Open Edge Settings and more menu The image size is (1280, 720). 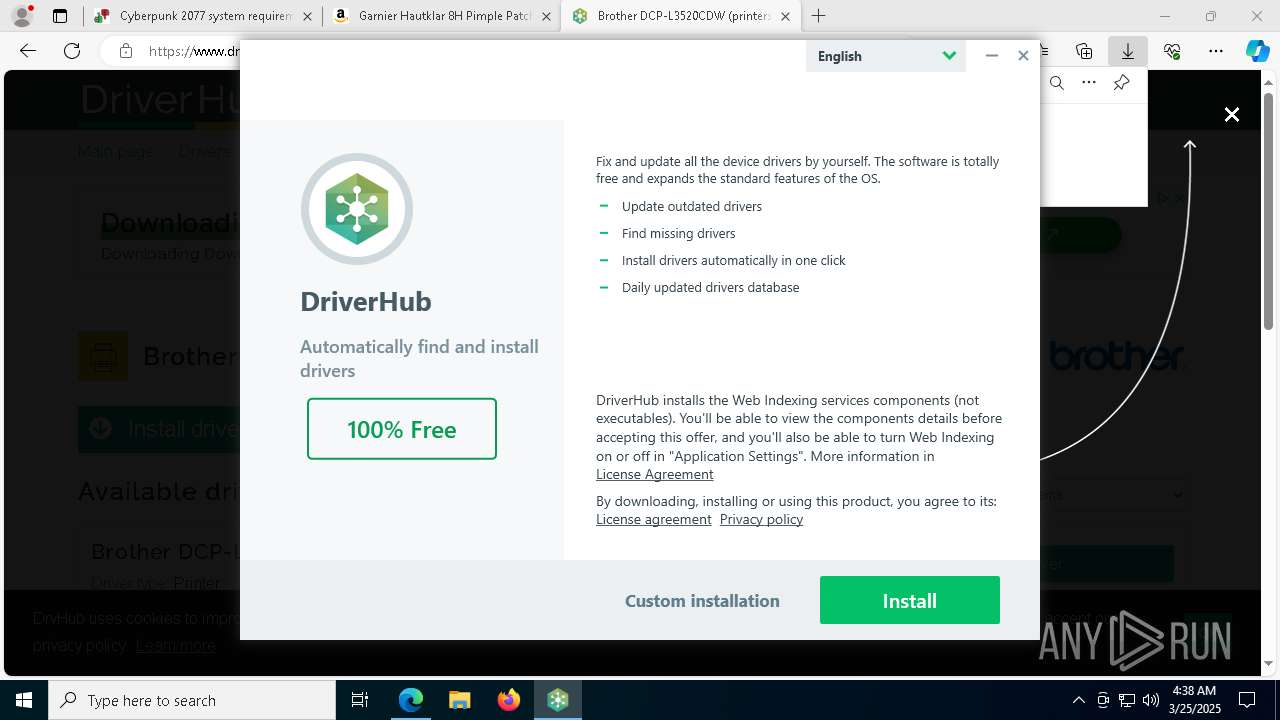click(1216, 51)
